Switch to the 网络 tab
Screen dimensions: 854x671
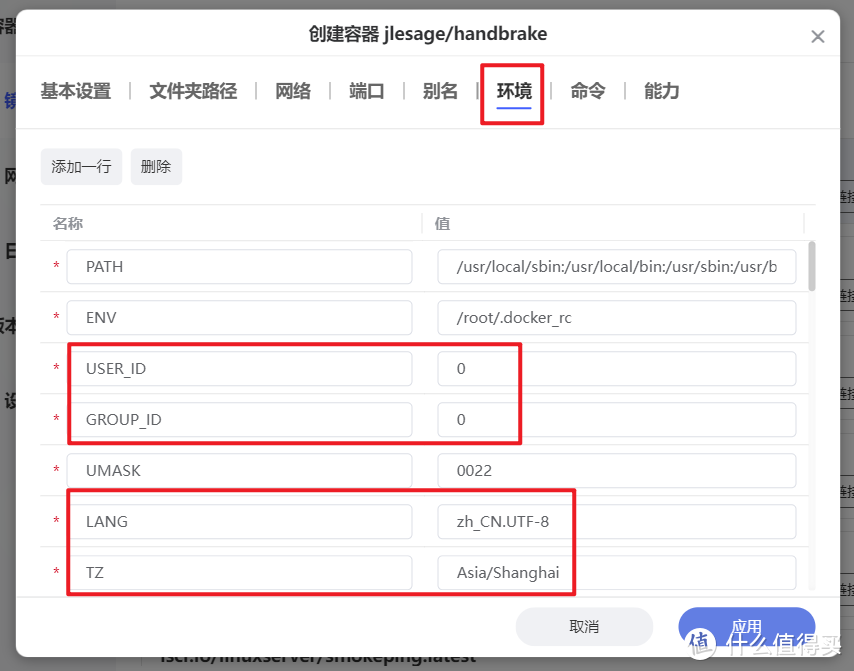pos(293,90)
